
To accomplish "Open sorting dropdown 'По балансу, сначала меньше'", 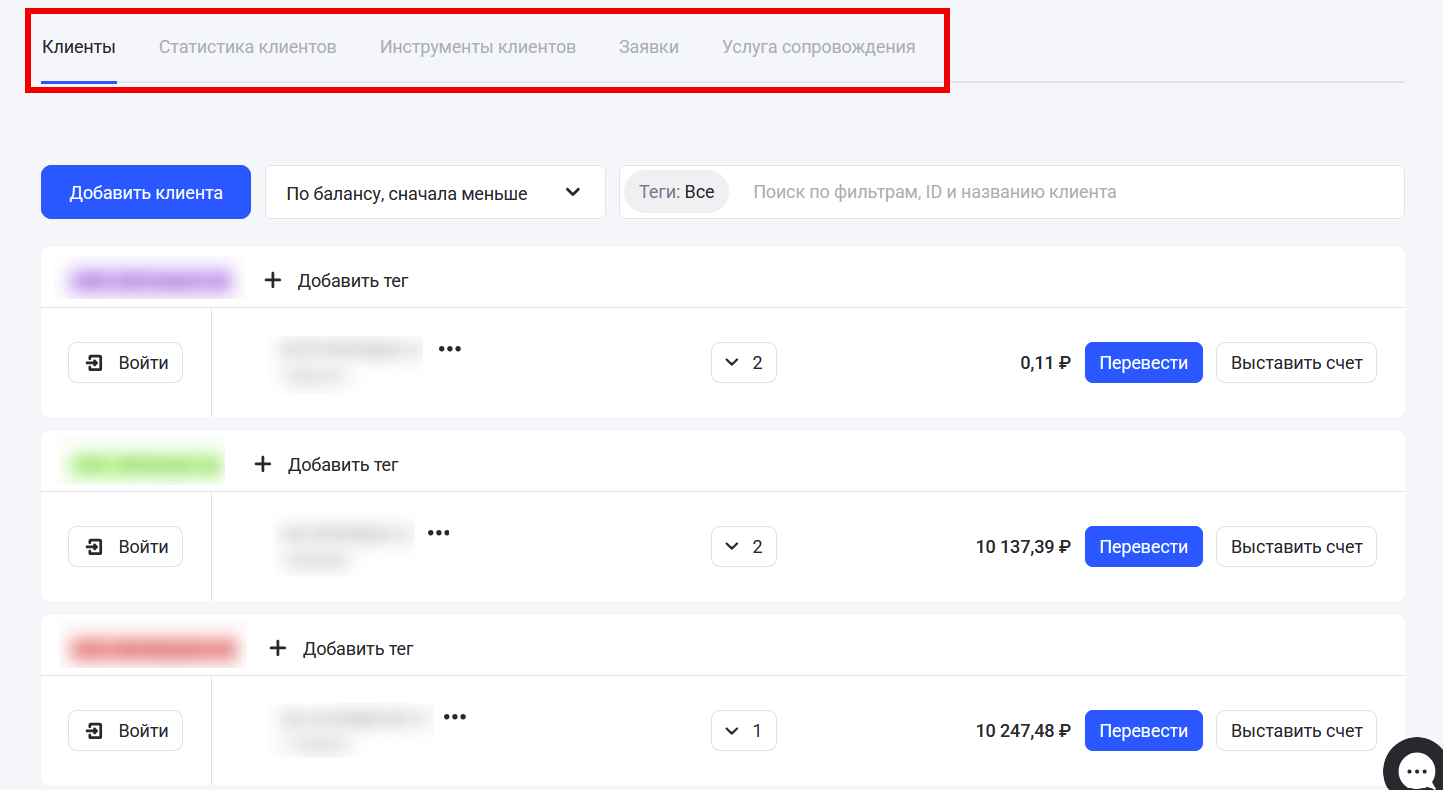I will tap(435, 193).
